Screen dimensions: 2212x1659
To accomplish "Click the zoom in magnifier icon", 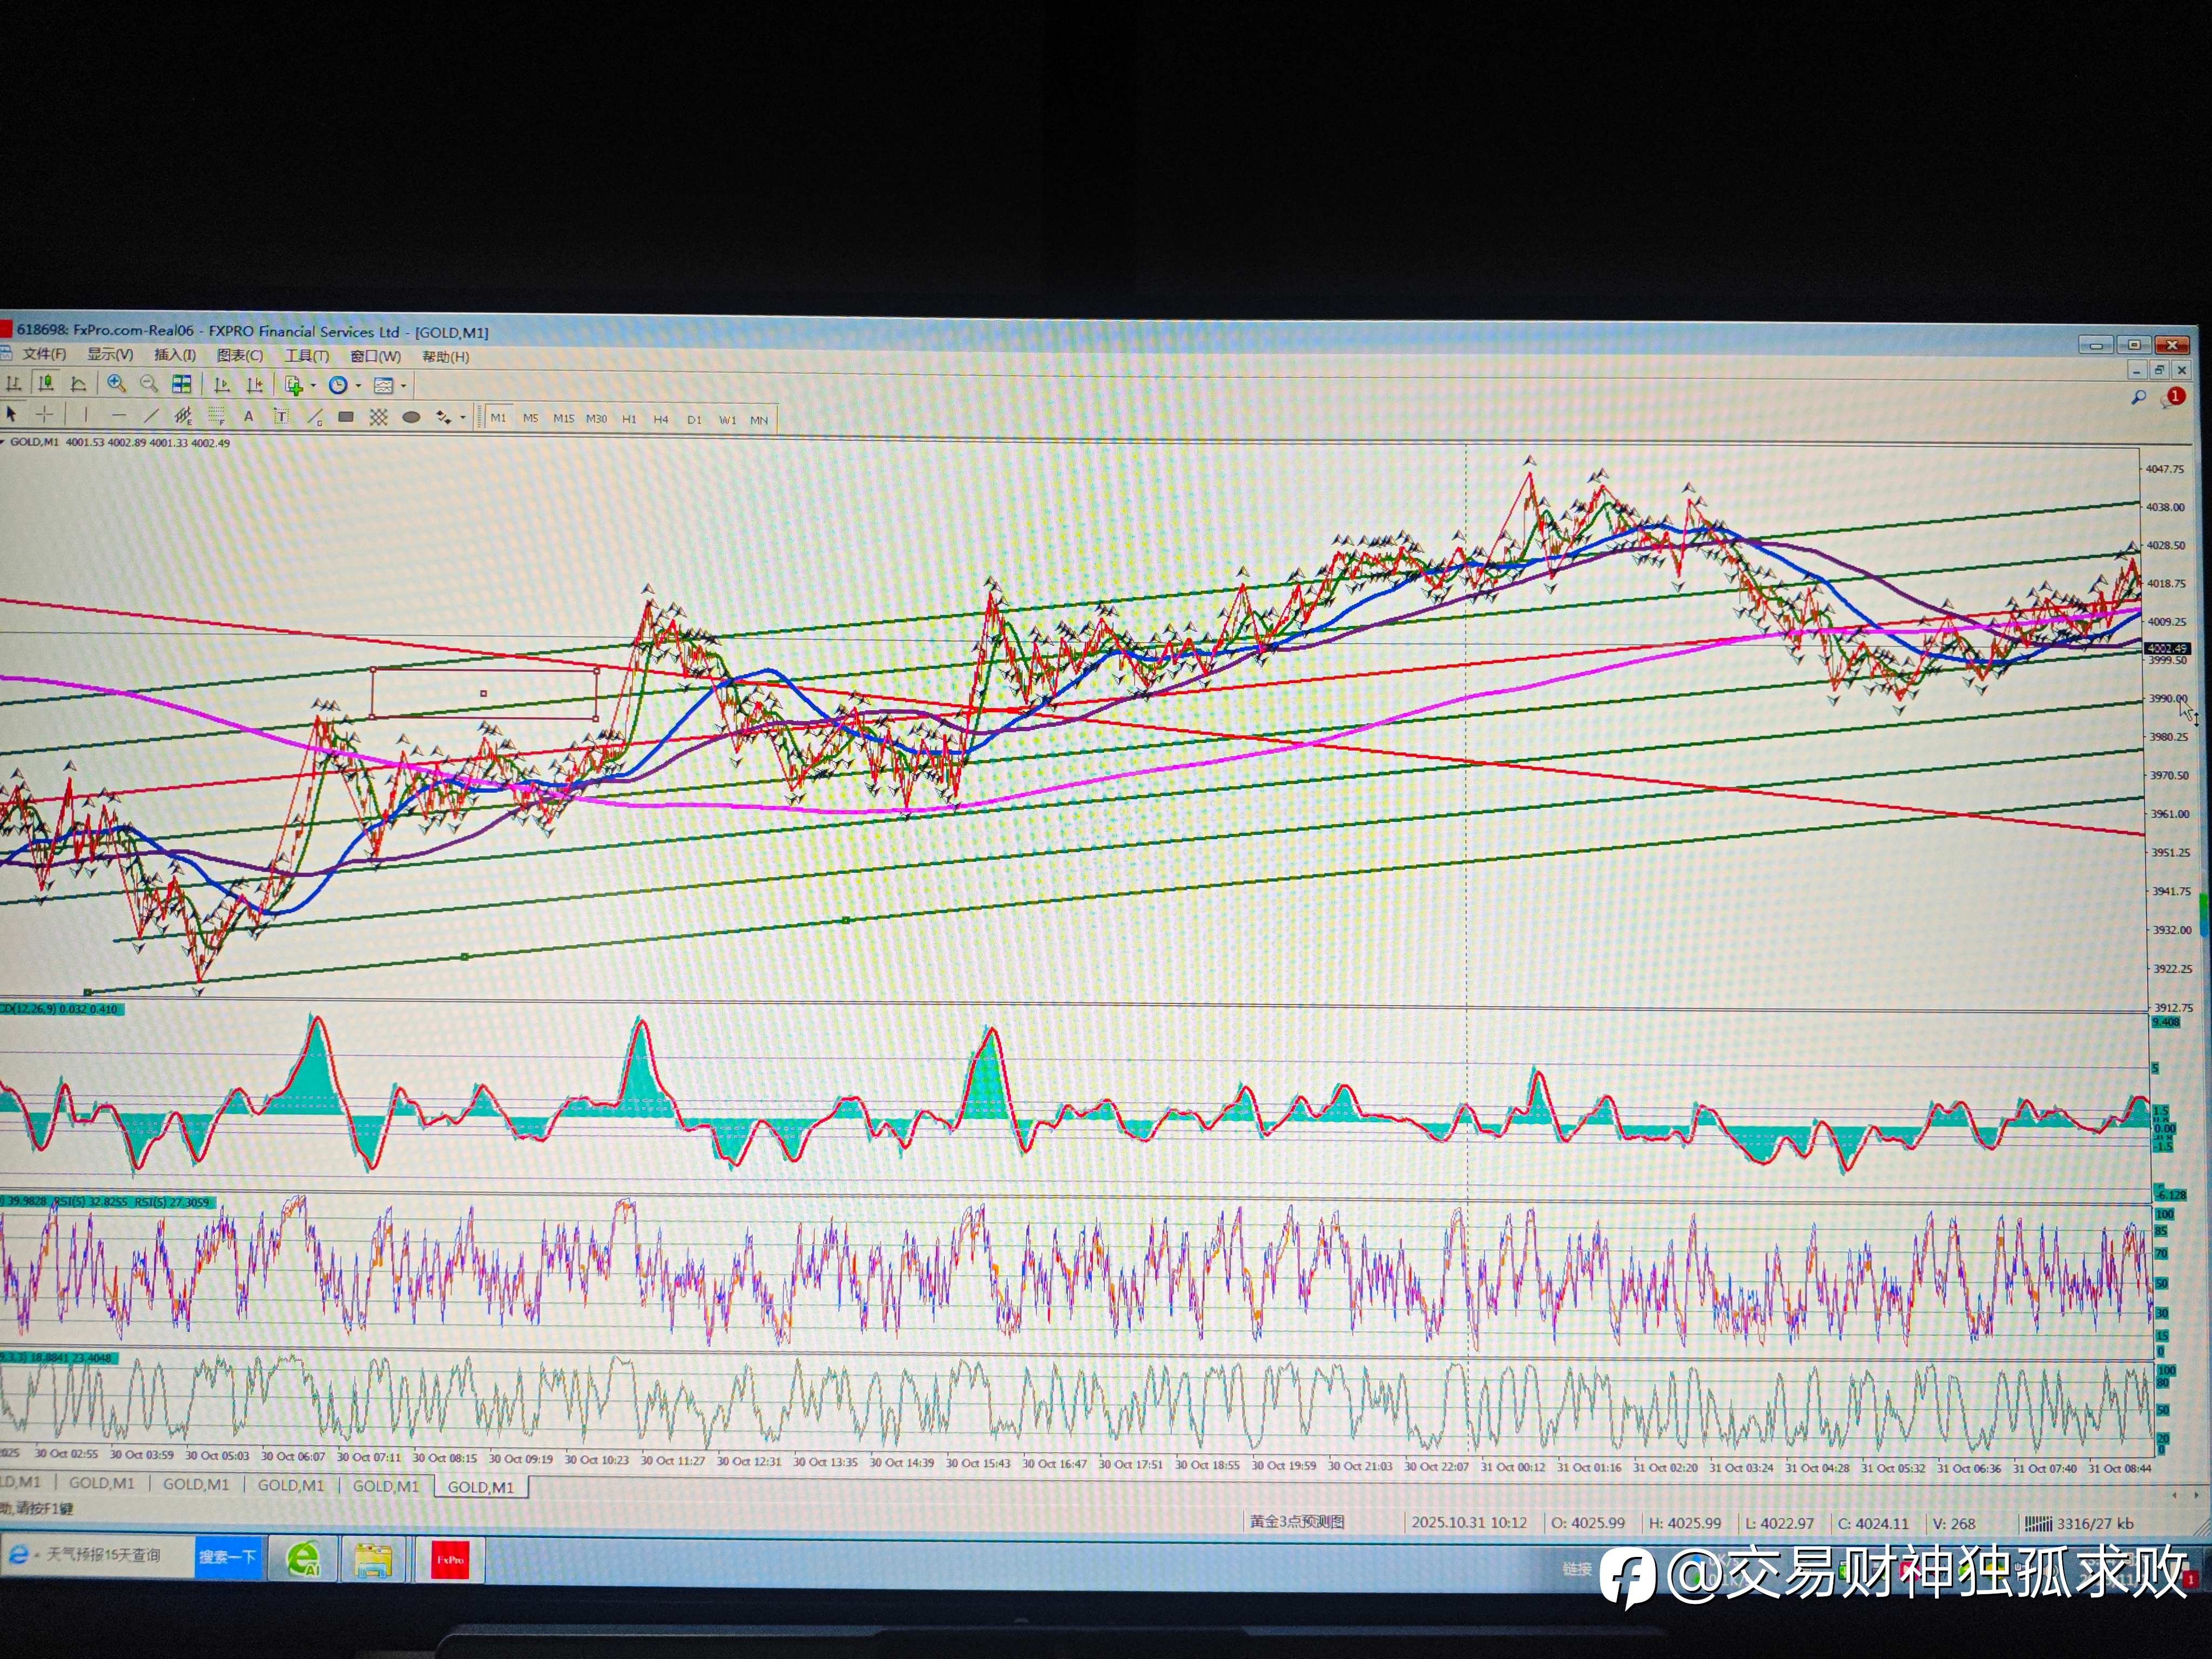I will tap(116, 384).
